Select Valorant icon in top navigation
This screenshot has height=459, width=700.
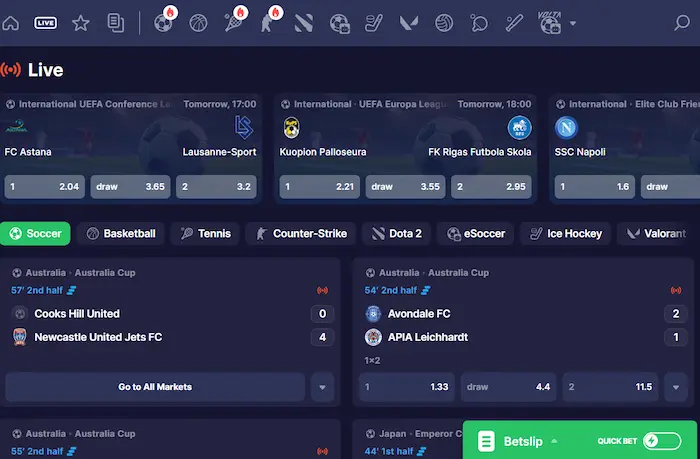pos(409,23)
